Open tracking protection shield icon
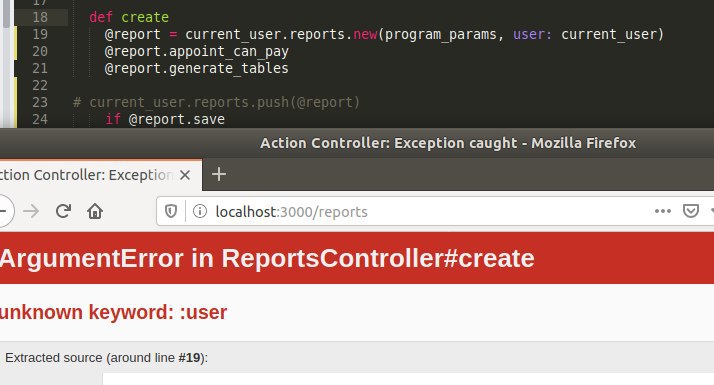This screenshot has width=714, height=385. coord(171,211)
